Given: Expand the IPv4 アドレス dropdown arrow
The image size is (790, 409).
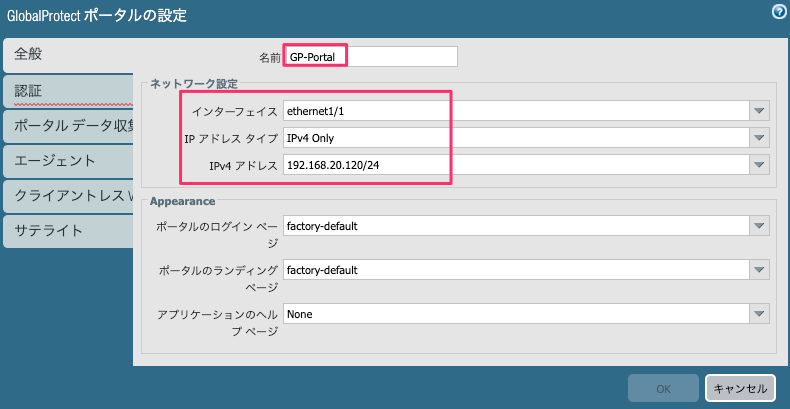Looking at the screenshot, I should (760, 164).
